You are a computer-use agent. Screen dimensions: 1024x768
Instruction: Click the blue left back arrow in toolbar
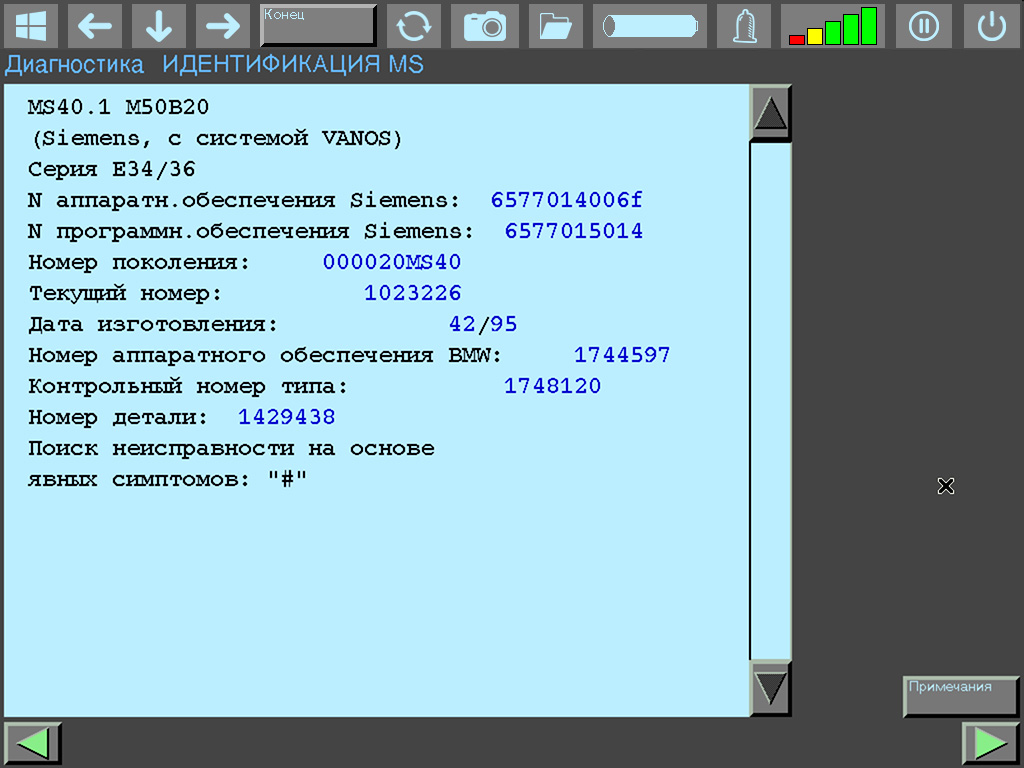click(95, 26)
